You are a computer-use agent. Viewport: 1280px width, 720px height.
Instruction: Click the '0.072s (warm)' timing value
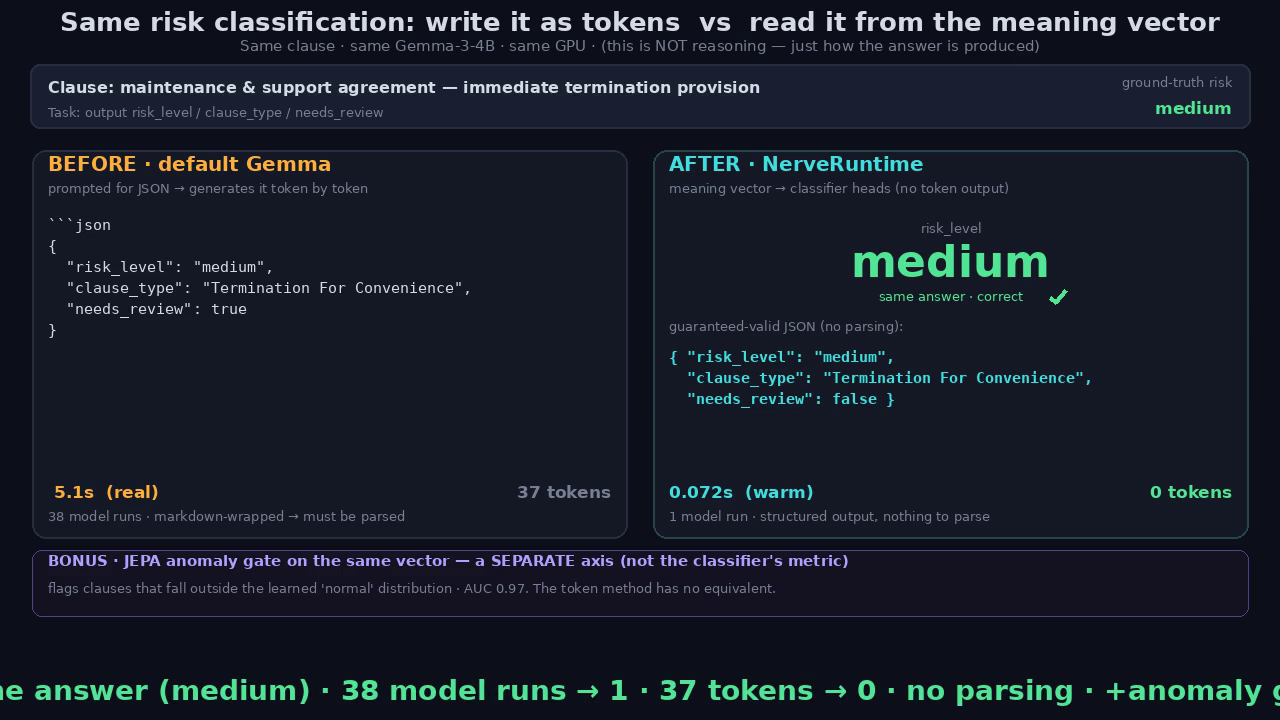click(741, 492)
